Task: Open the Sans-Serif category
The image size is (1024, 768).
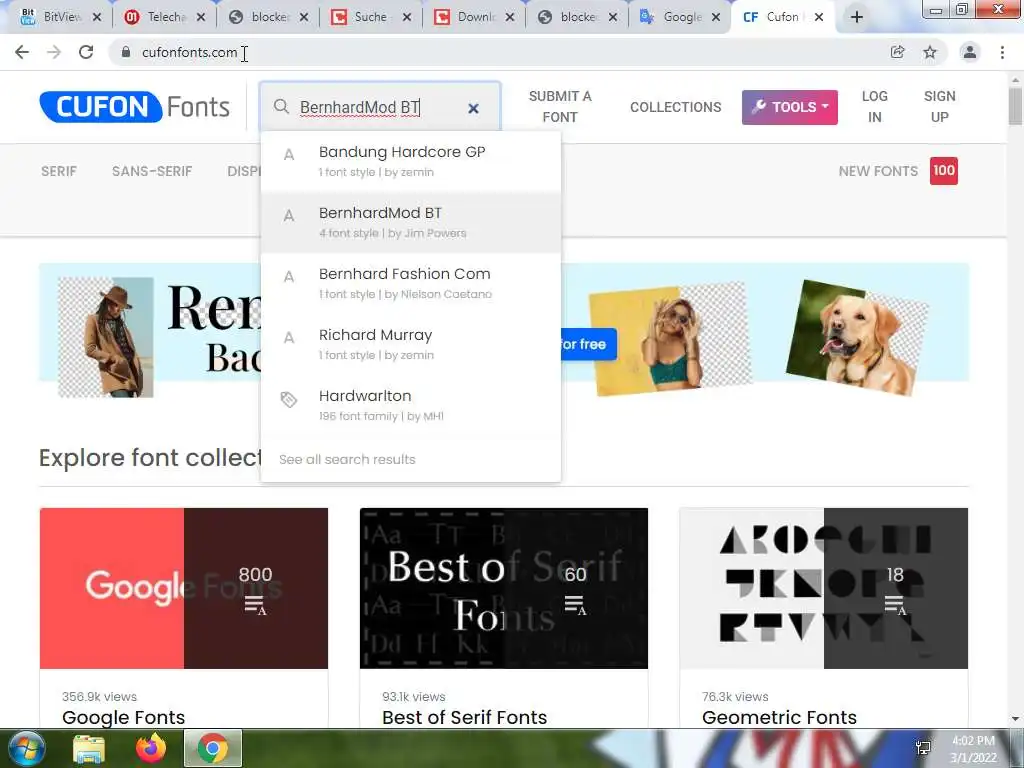Action: 152,171
